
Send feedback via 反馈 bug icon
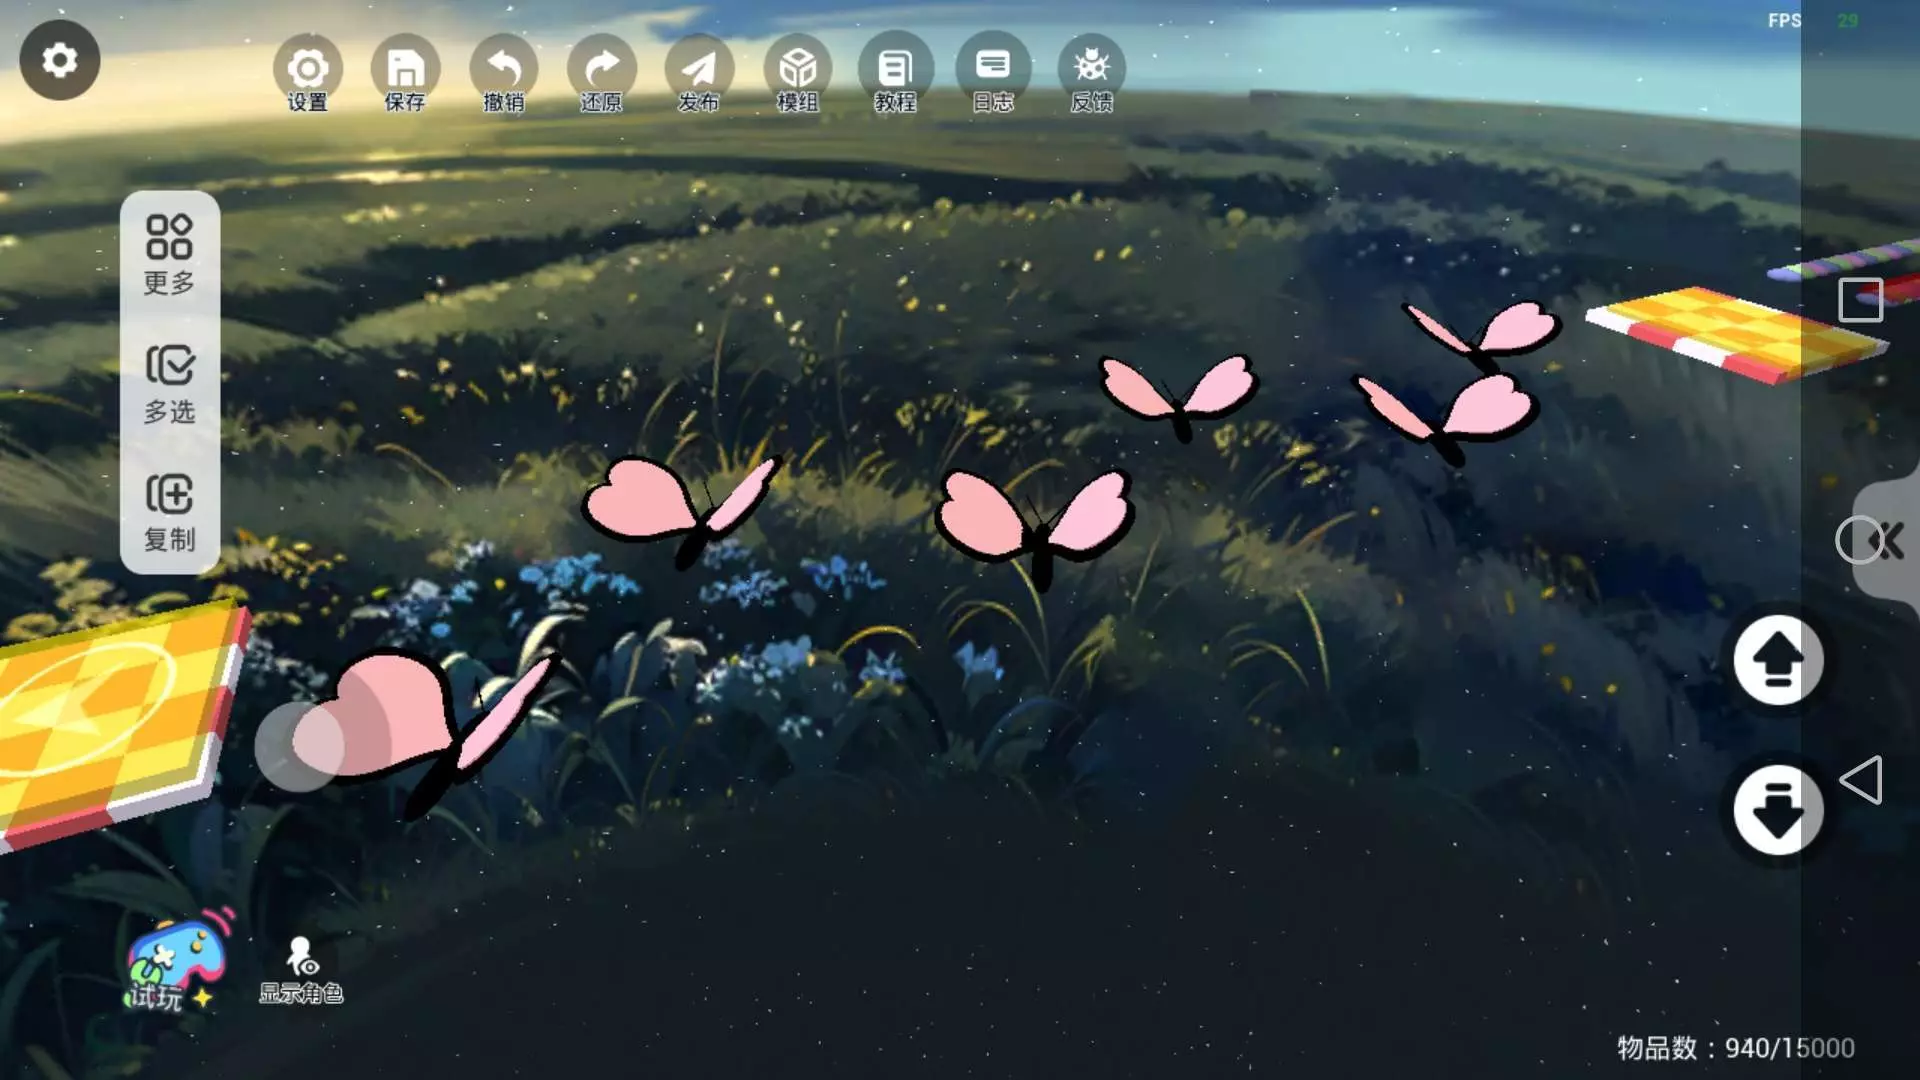1091,72
